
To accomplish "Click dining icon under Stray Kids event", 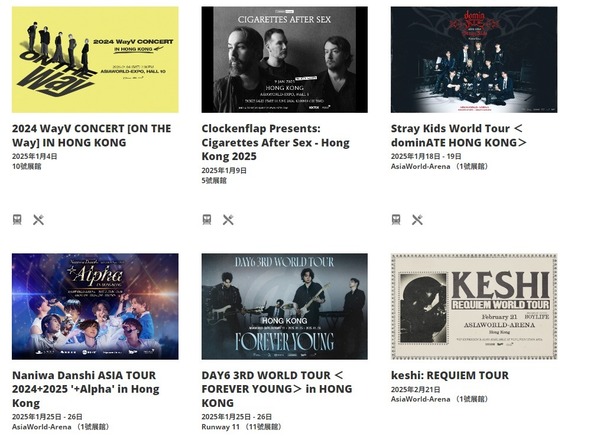I will pos(417,220).
